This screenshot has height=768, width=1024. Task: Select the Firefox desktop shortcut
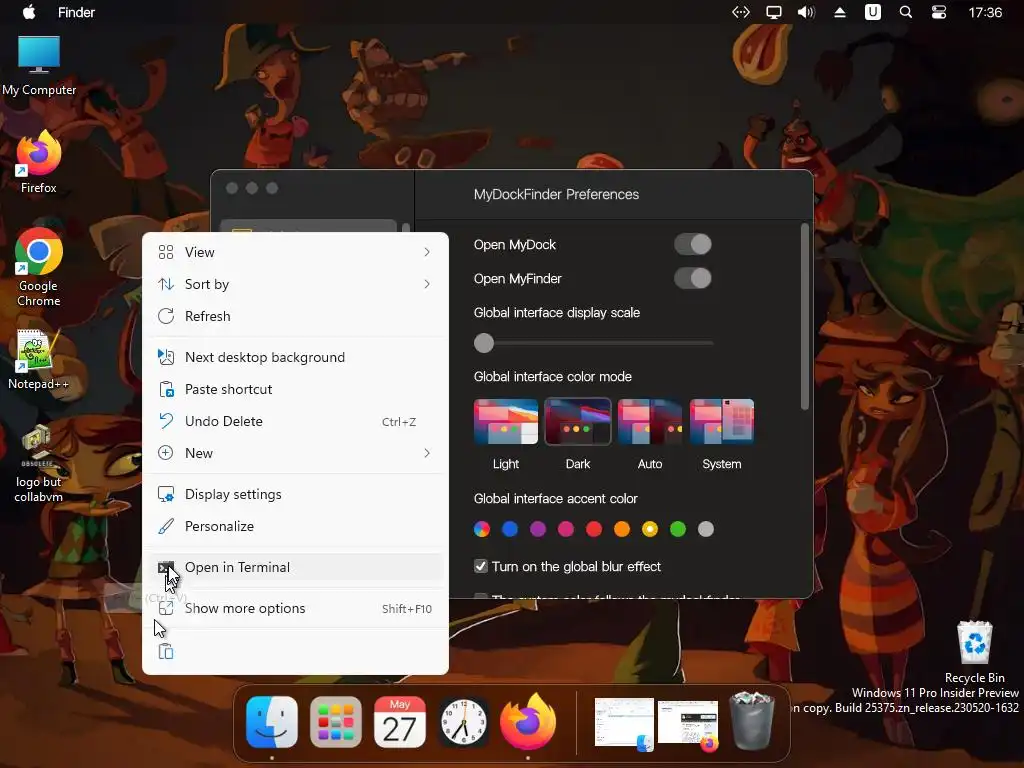(39, 161)
